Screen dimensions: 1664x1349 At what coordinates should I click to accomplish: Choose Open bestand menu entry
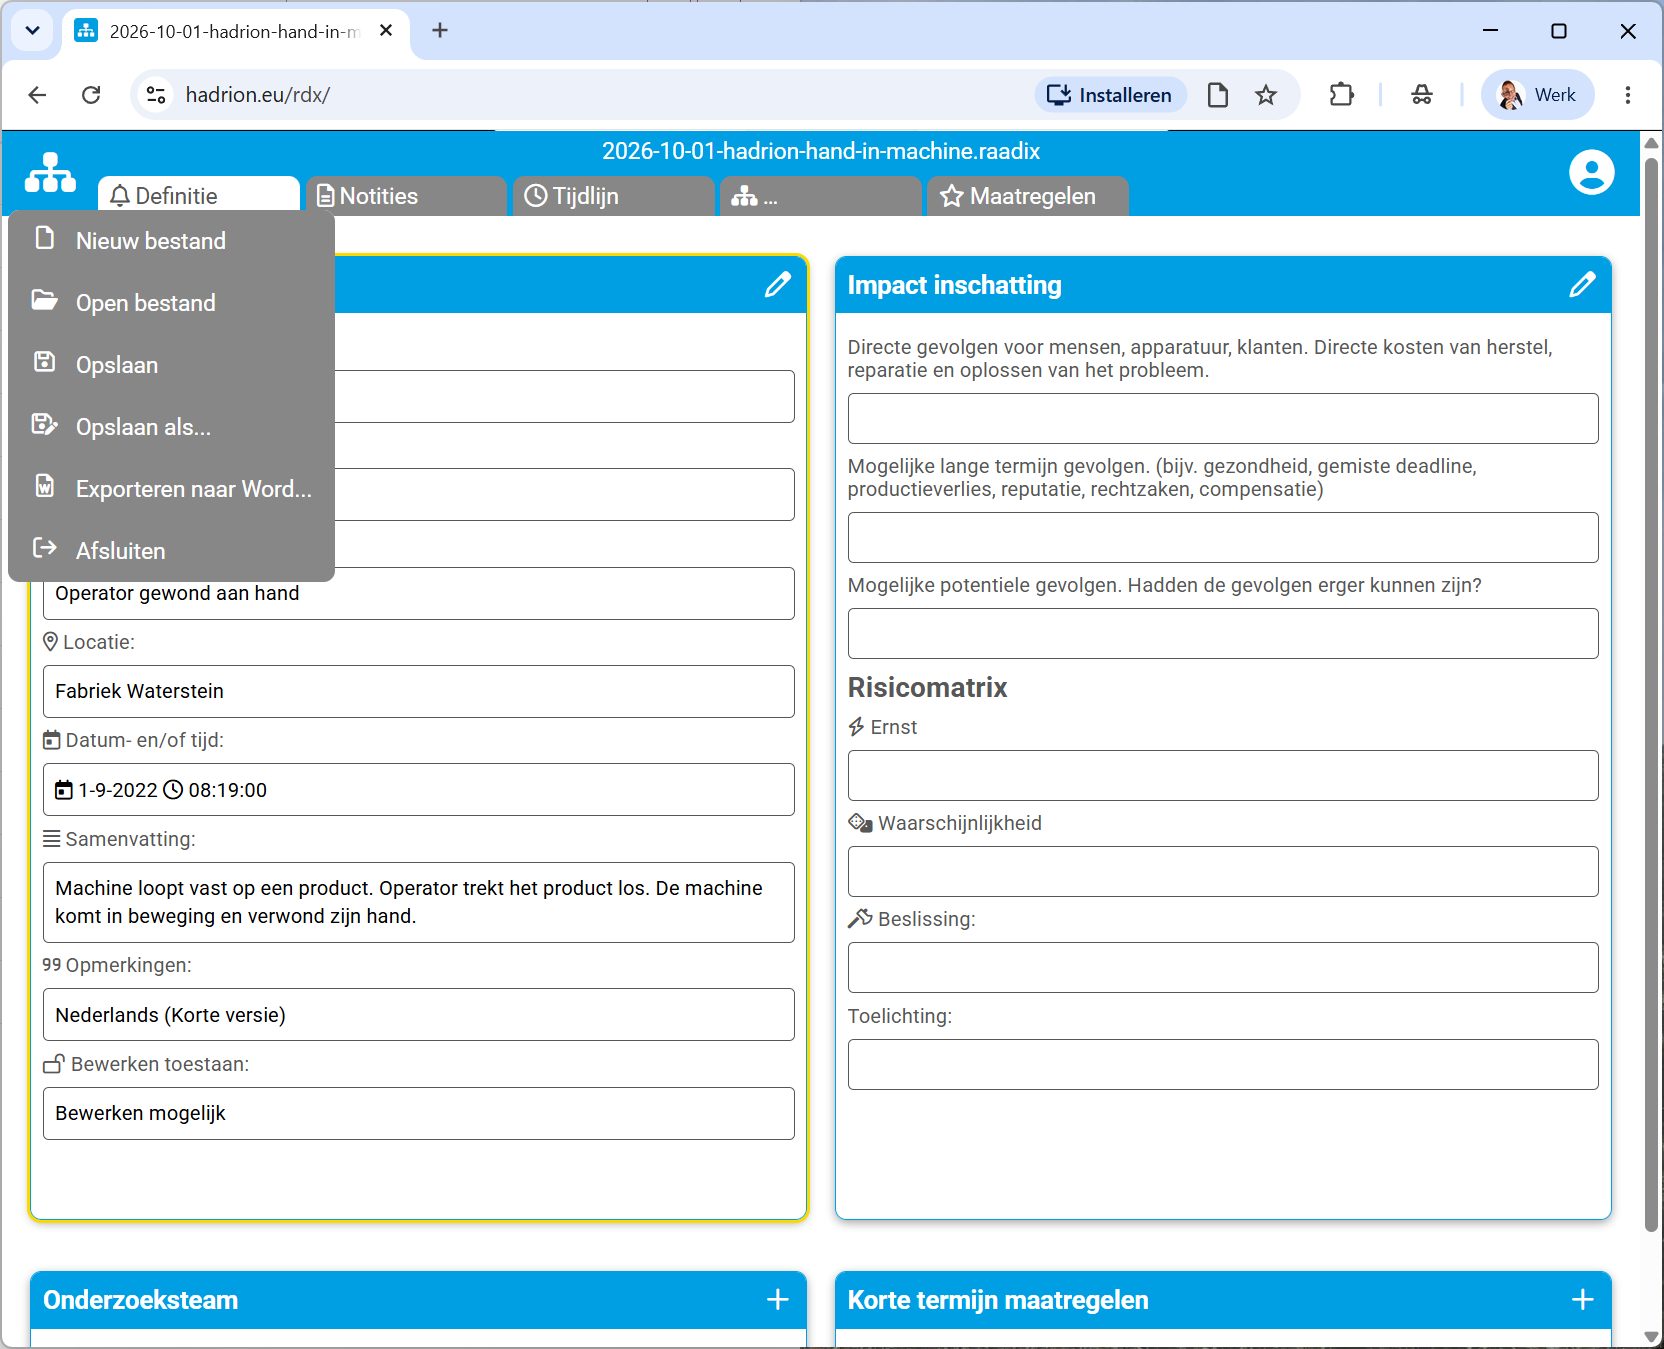click(x=171, y=303)
